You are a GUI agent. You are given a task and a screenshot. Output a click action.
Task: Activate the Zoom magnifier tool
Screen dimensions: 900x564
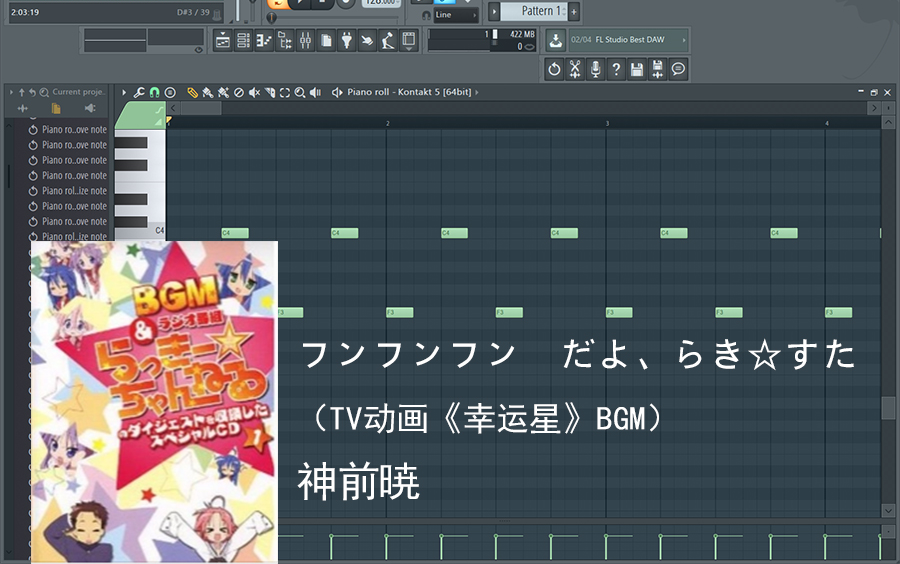(x=300, y=92)
